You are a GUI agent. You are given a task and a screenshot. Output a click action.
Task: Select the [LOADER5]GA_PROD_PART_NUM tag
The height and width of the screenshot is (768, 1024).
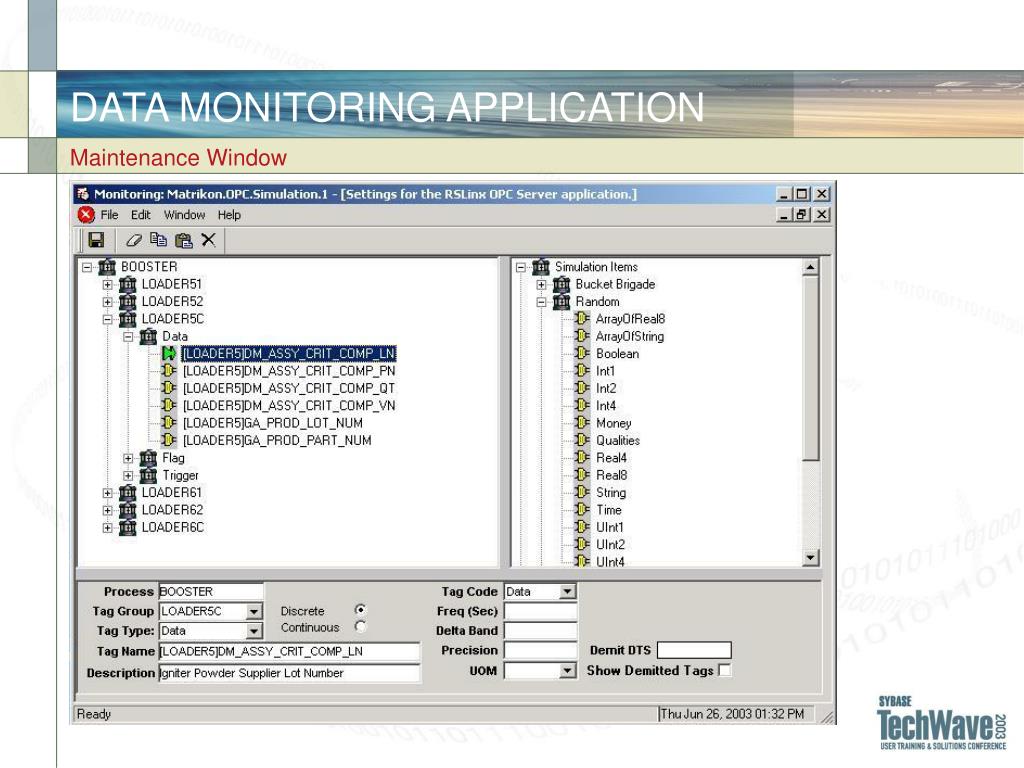point(277,441)
